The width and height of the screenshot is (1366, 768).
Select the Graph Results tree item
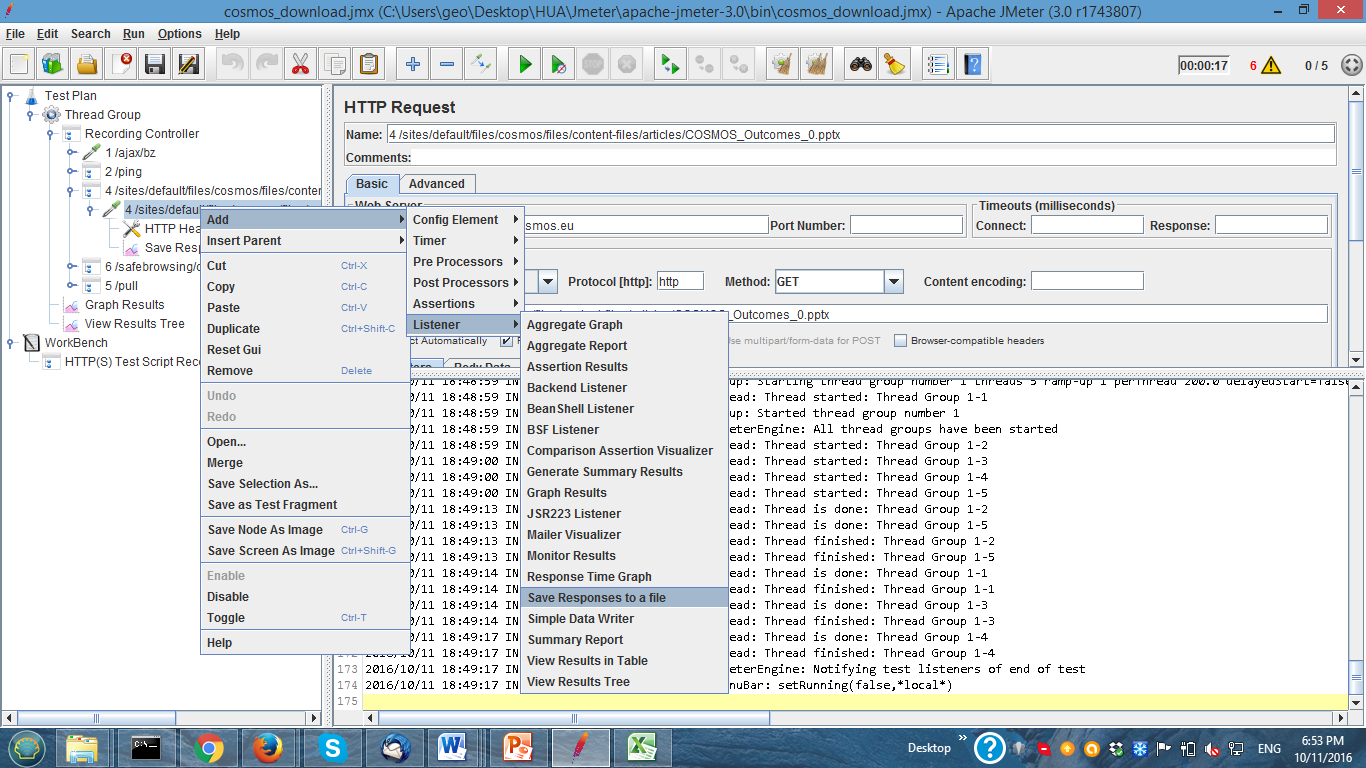pos(124,305)
